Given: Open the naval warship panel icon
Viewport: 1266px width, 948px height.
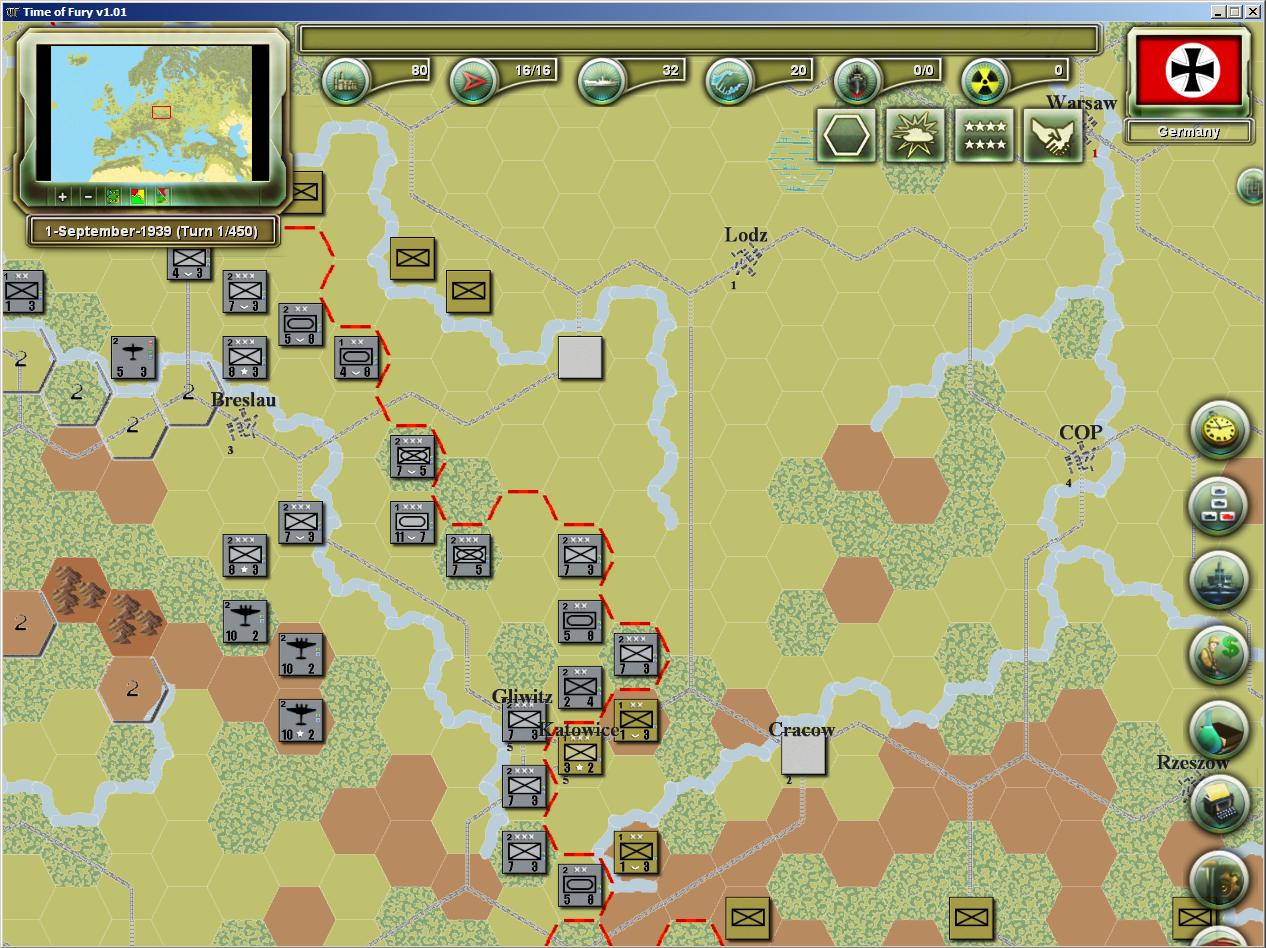Looking at the screenshot, I should tap(1220, 580).
